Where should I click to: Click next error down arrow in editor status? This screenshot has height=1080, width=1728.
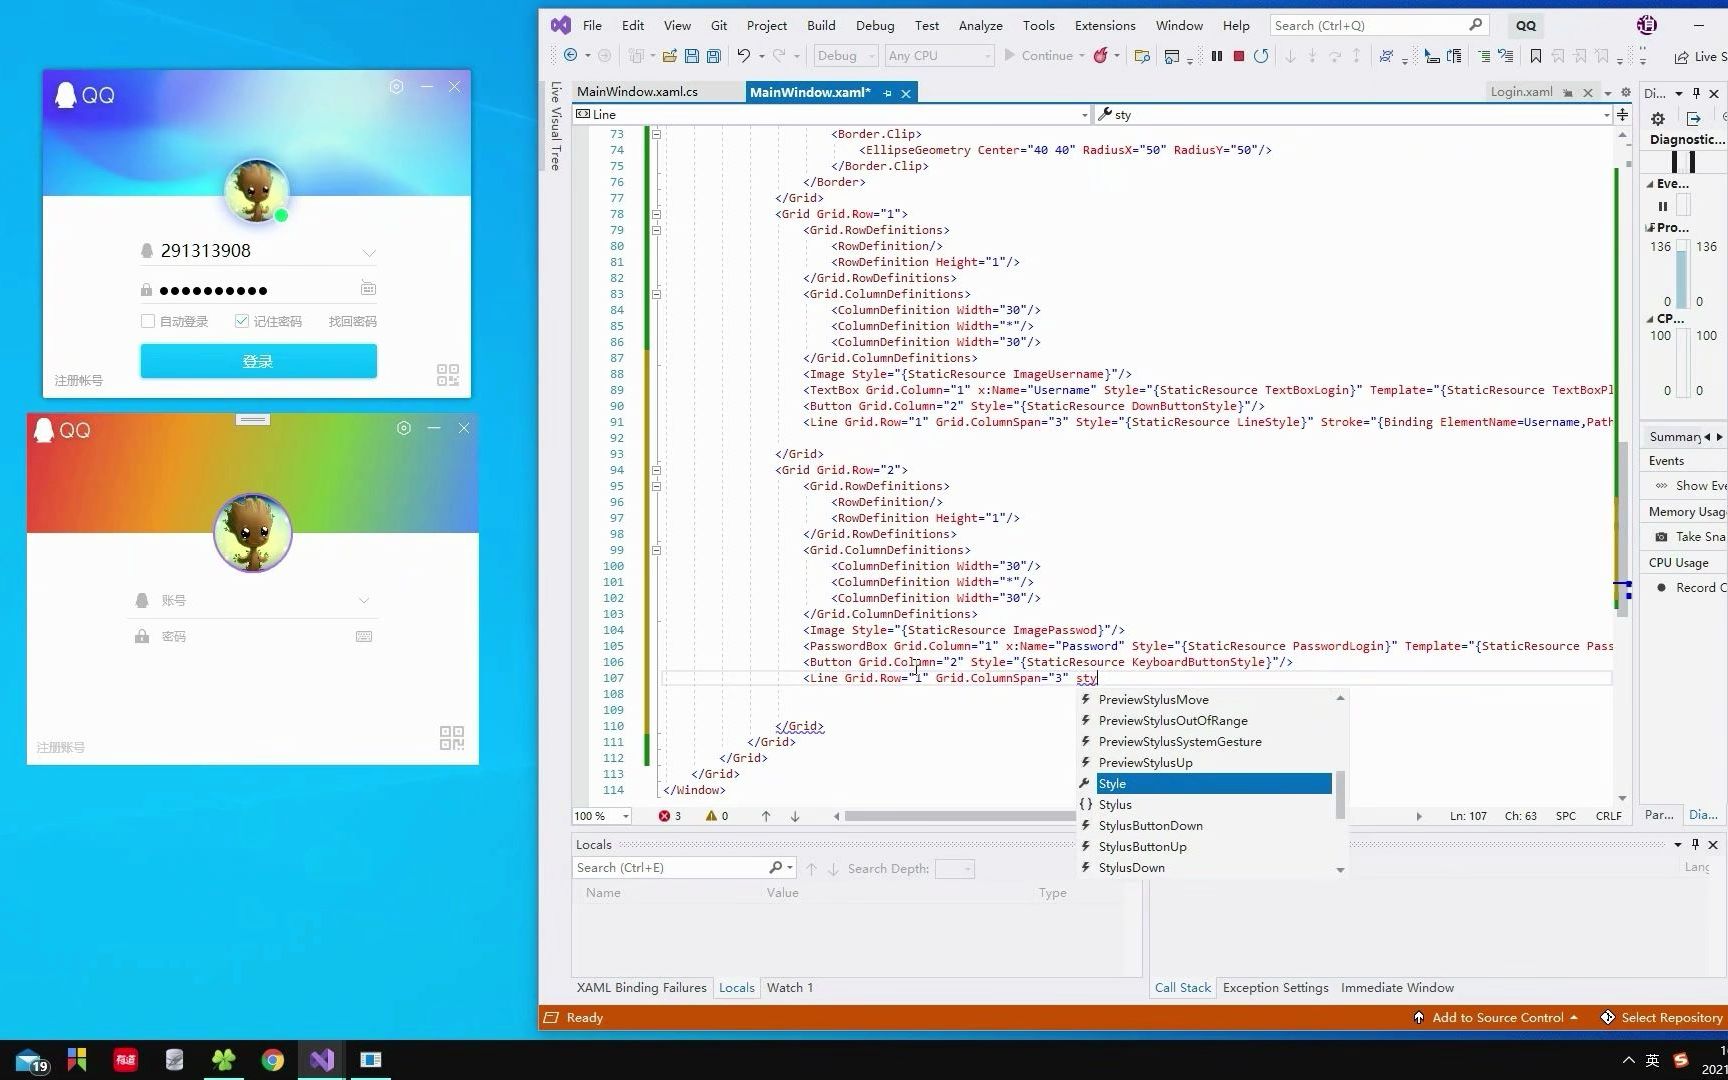coord(795,816)
